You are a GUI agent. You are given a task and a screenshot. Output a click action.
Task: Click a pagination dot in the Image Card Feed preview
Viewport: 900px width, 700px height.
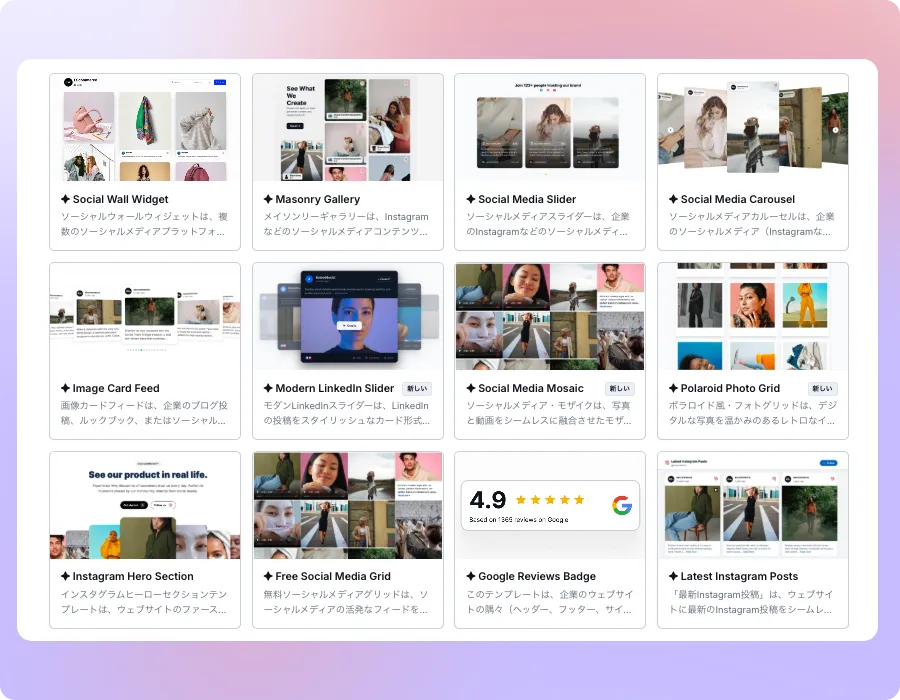pos(140,350)
